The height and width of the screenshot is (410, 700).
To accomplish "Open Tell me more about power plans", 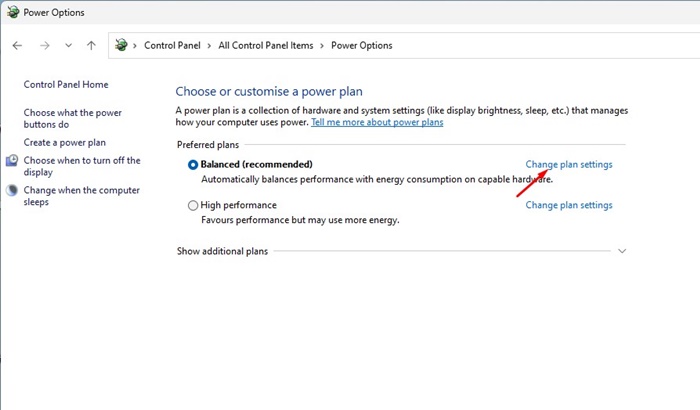I will 377,122.
